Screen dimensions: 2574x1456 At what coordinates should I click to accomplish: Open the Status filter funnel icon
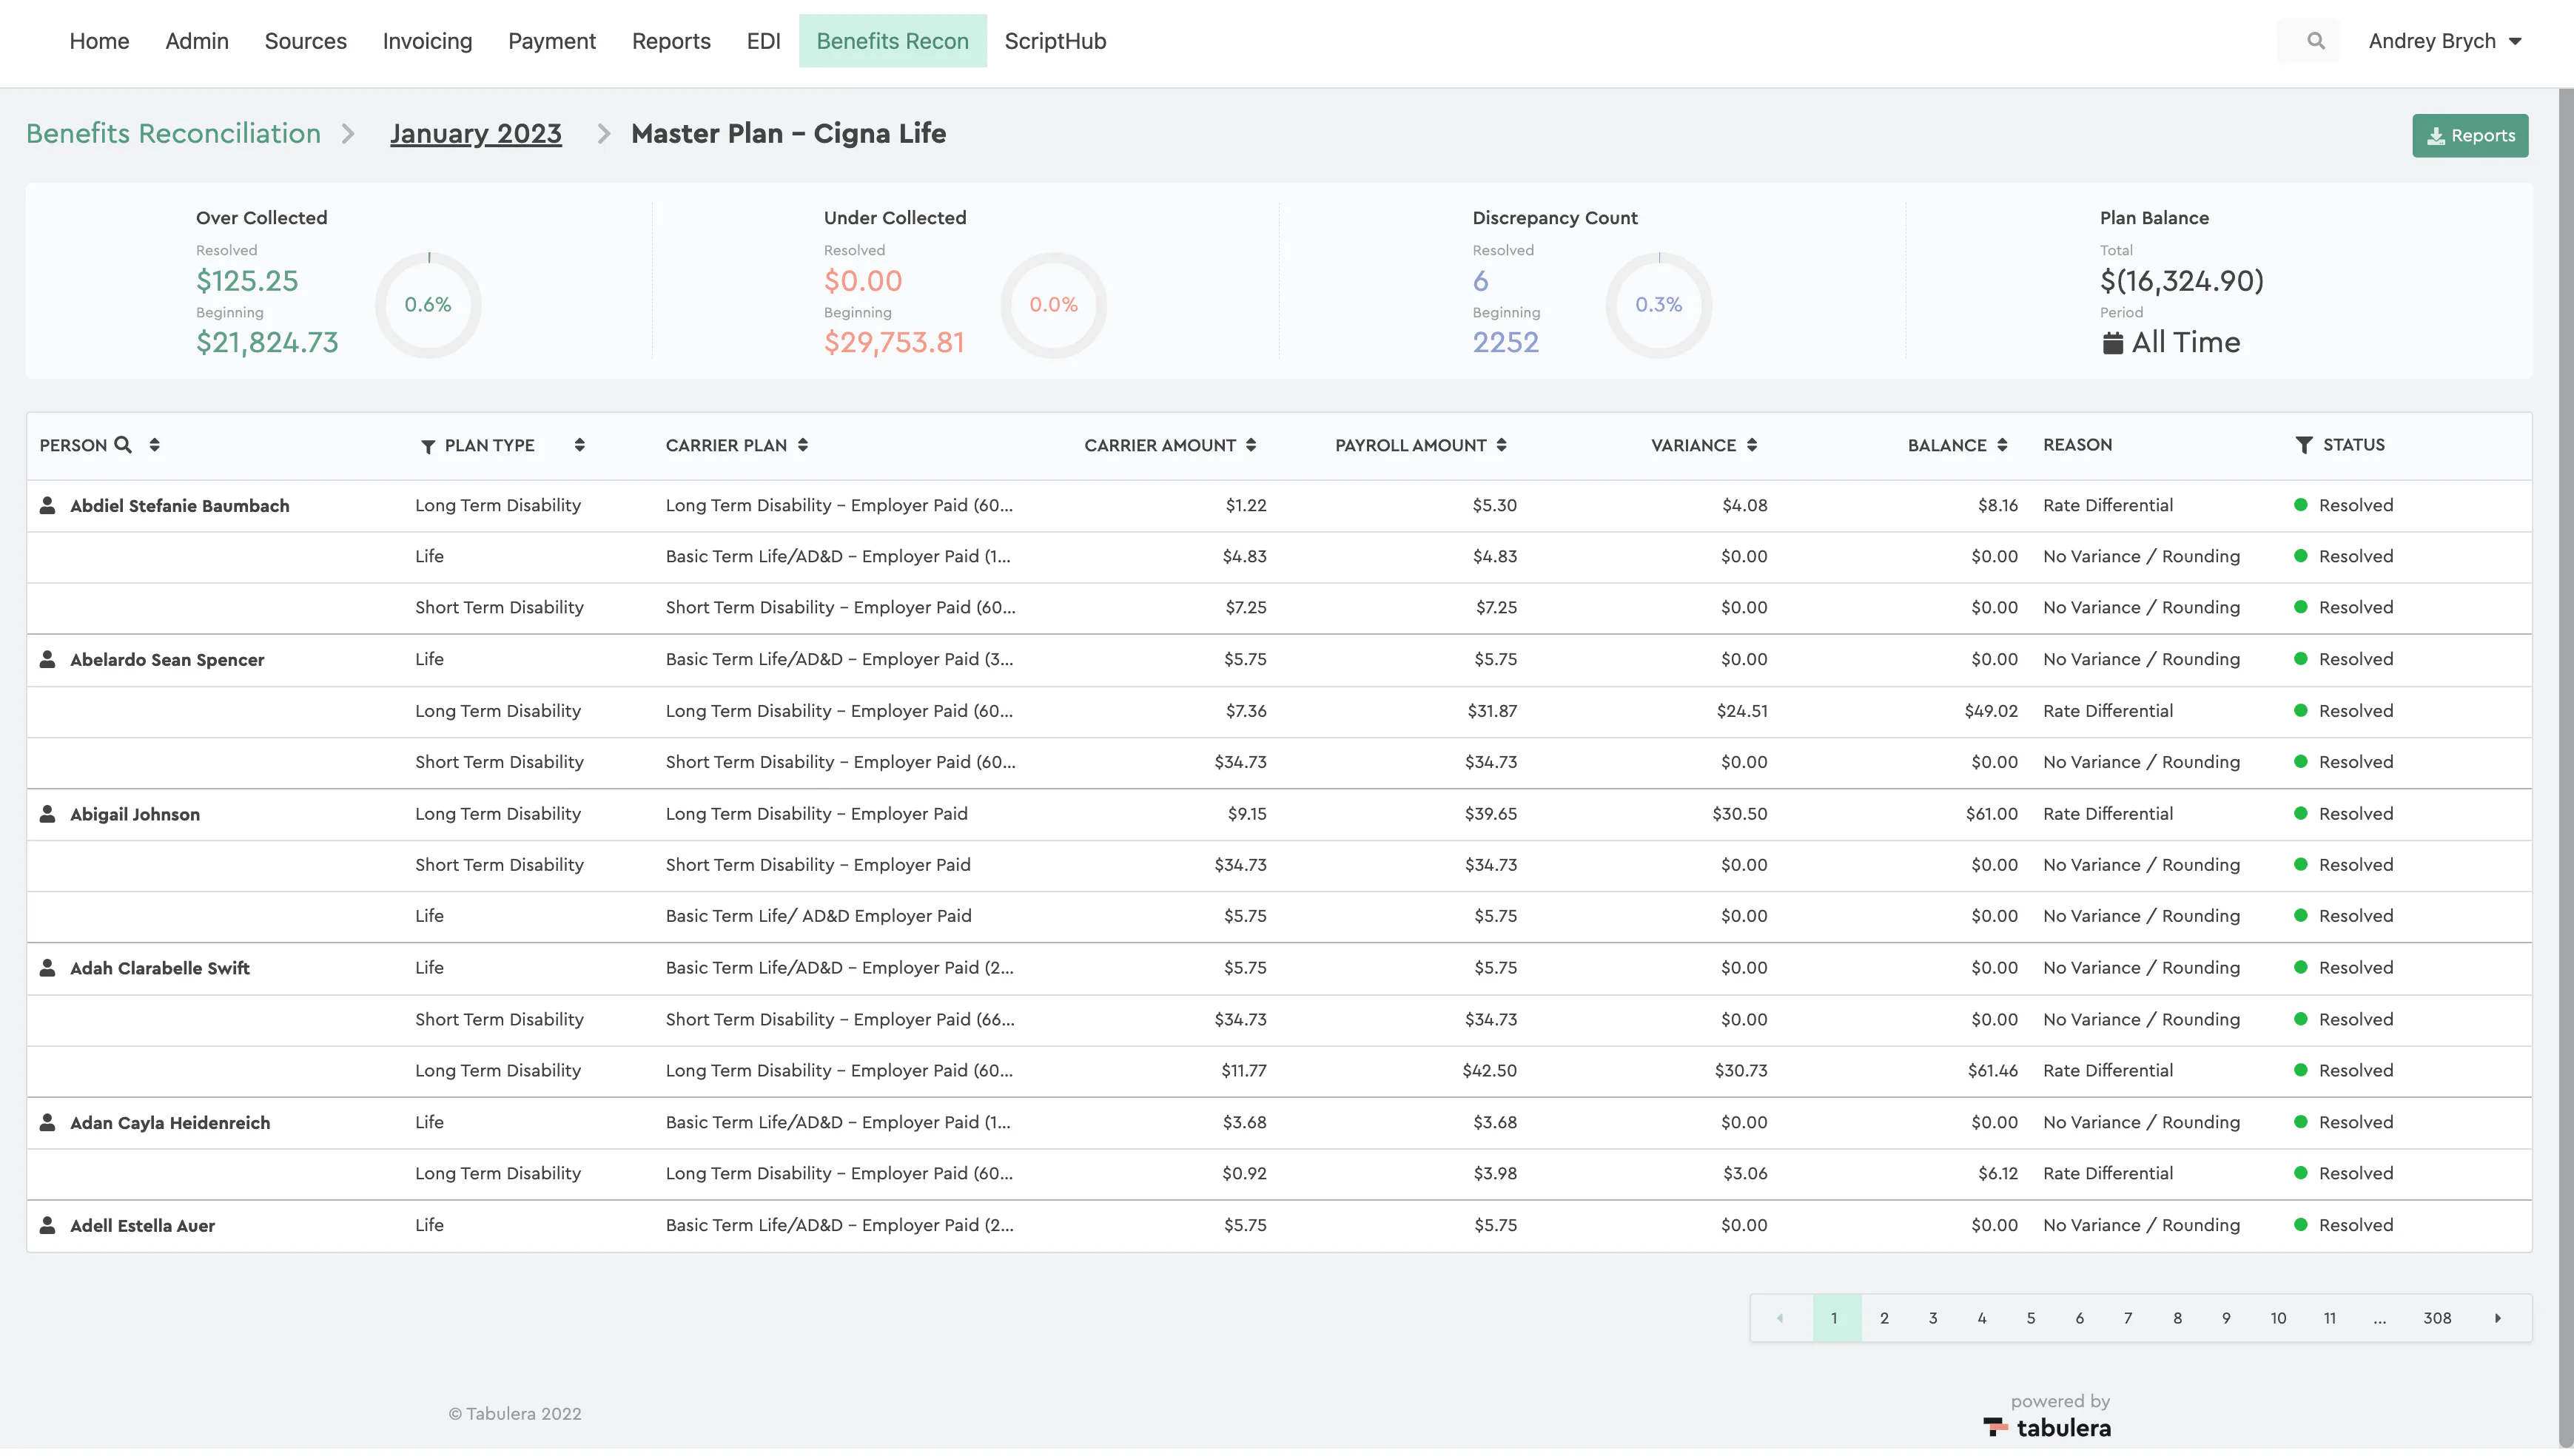point(2303,445)
